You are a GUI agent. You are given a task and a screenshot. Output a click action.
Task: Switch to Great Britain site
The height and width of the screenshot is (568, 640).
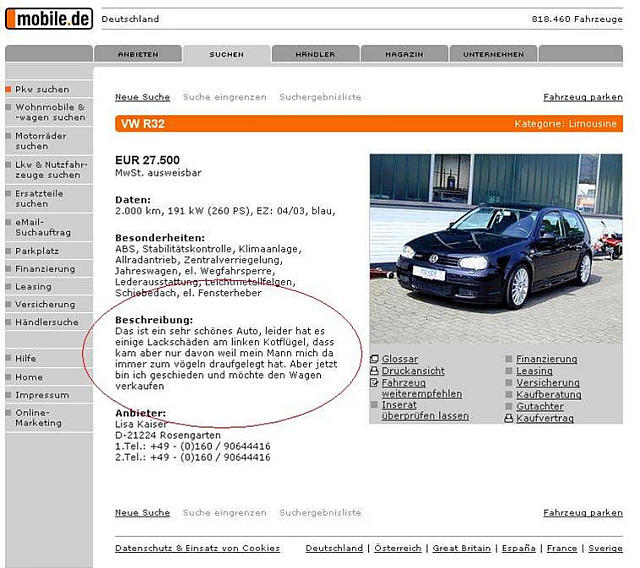[459, 548]
